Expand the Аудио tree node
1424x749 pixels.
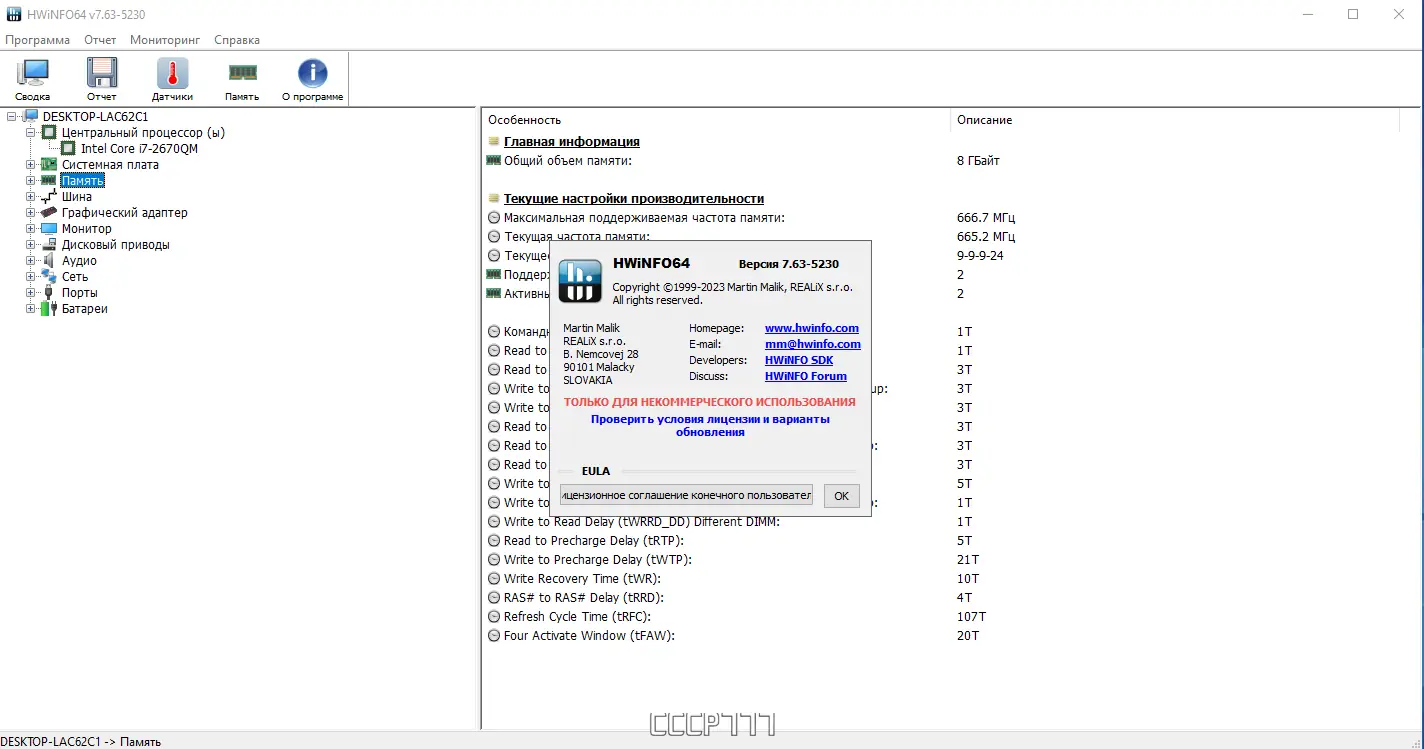pos(30,261)
